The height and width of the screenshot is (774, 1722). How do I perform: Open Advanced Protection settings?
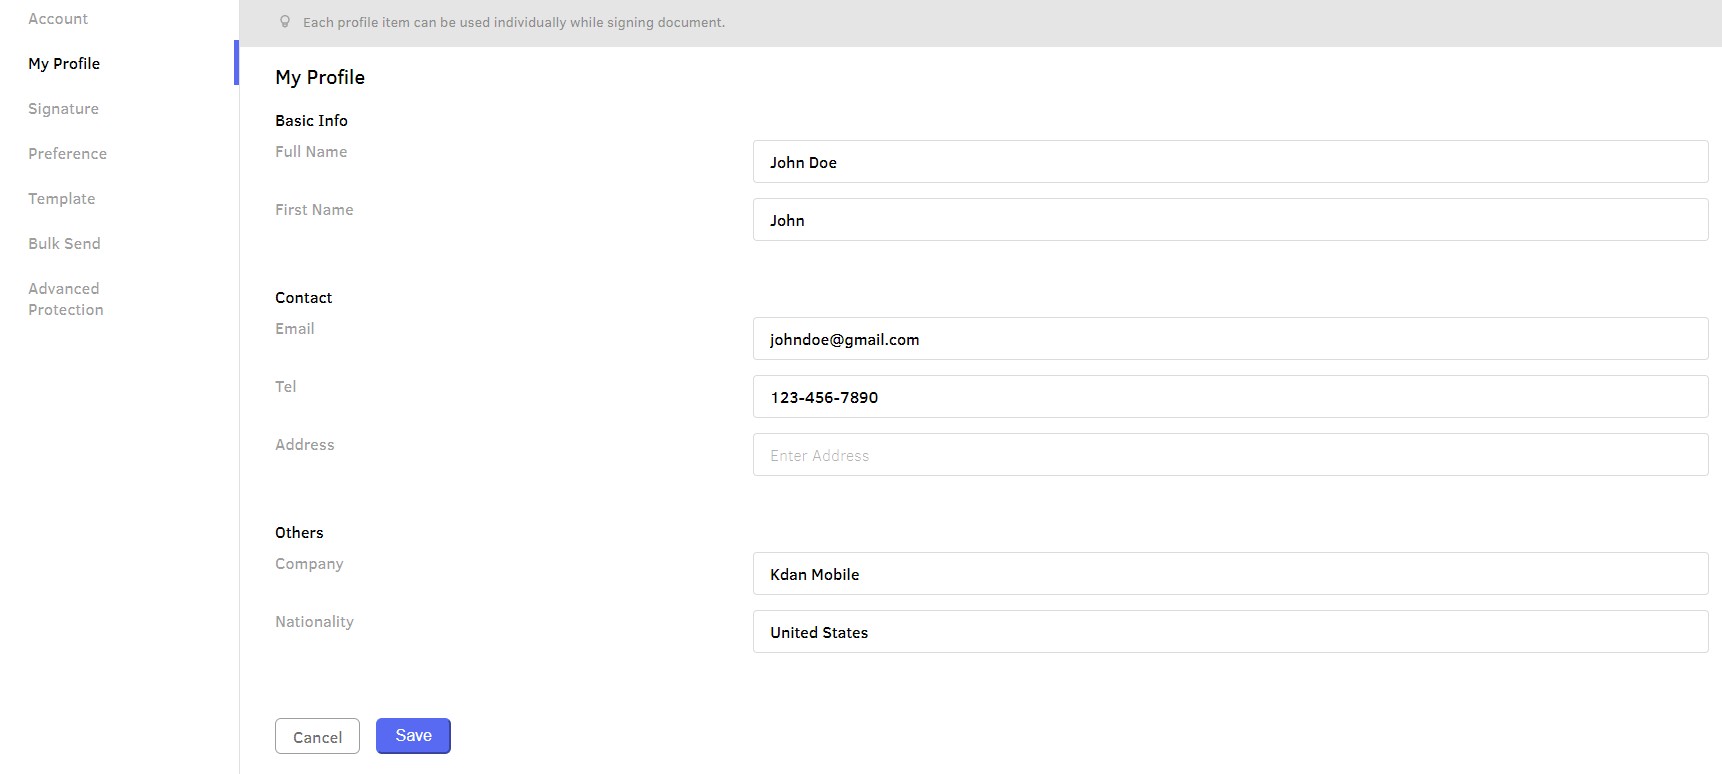pos(66,299)
